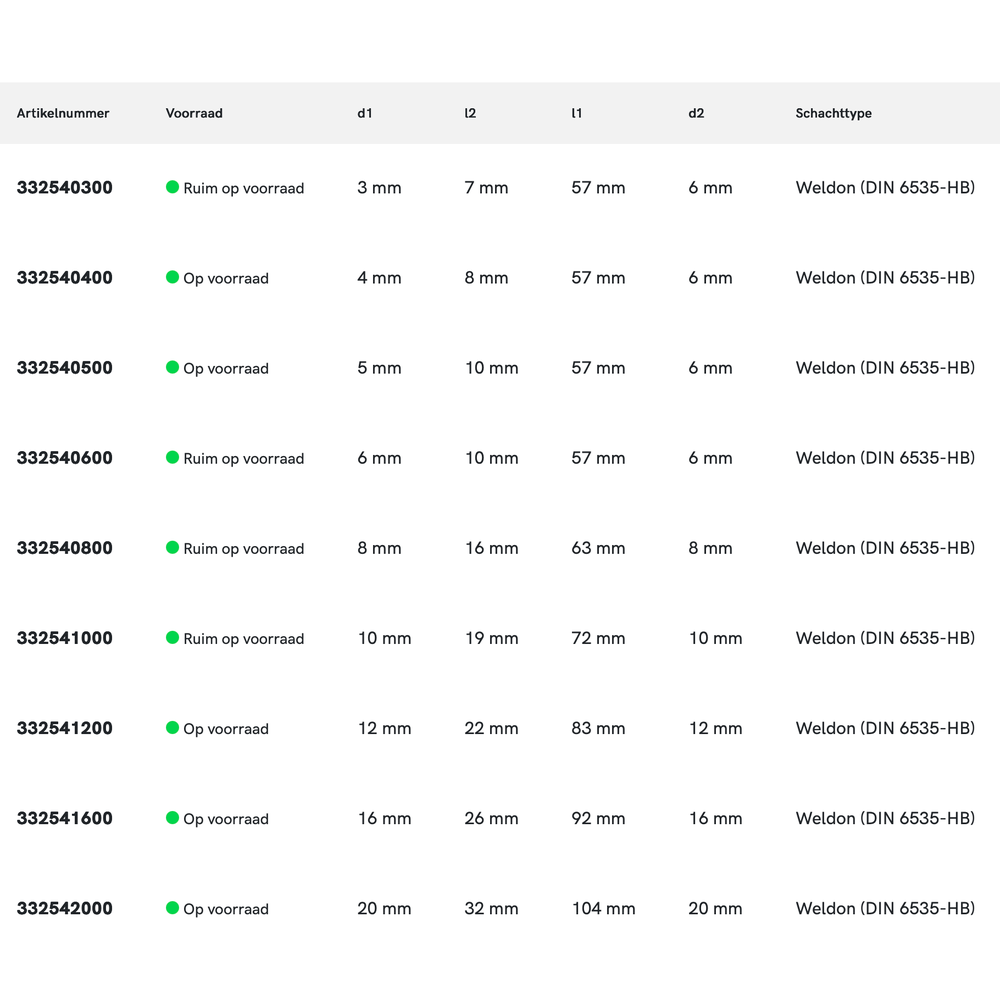This screenshot has height=1000, width=1000.
Task: Click green stock dot for 332542000
Action: (172, 907)
